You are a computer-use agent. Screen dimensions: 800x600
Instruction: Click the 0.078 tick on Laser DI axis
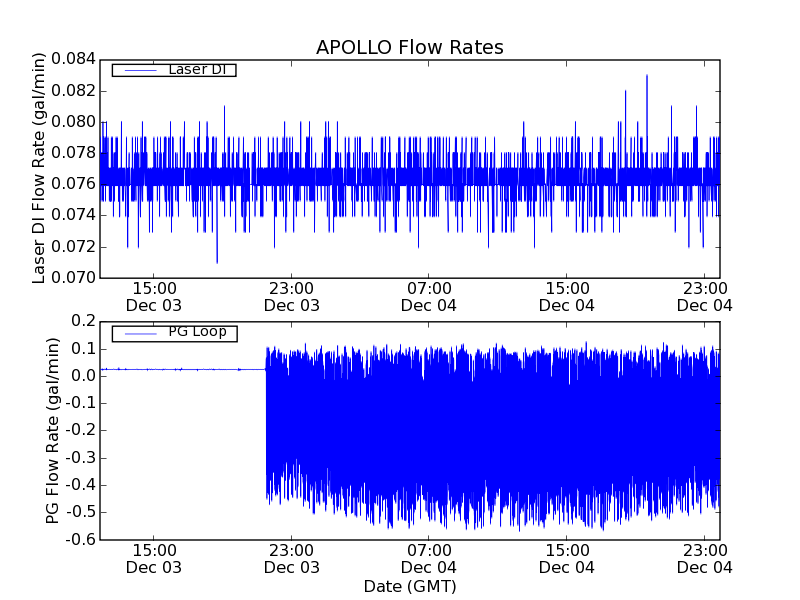point(73,153)
